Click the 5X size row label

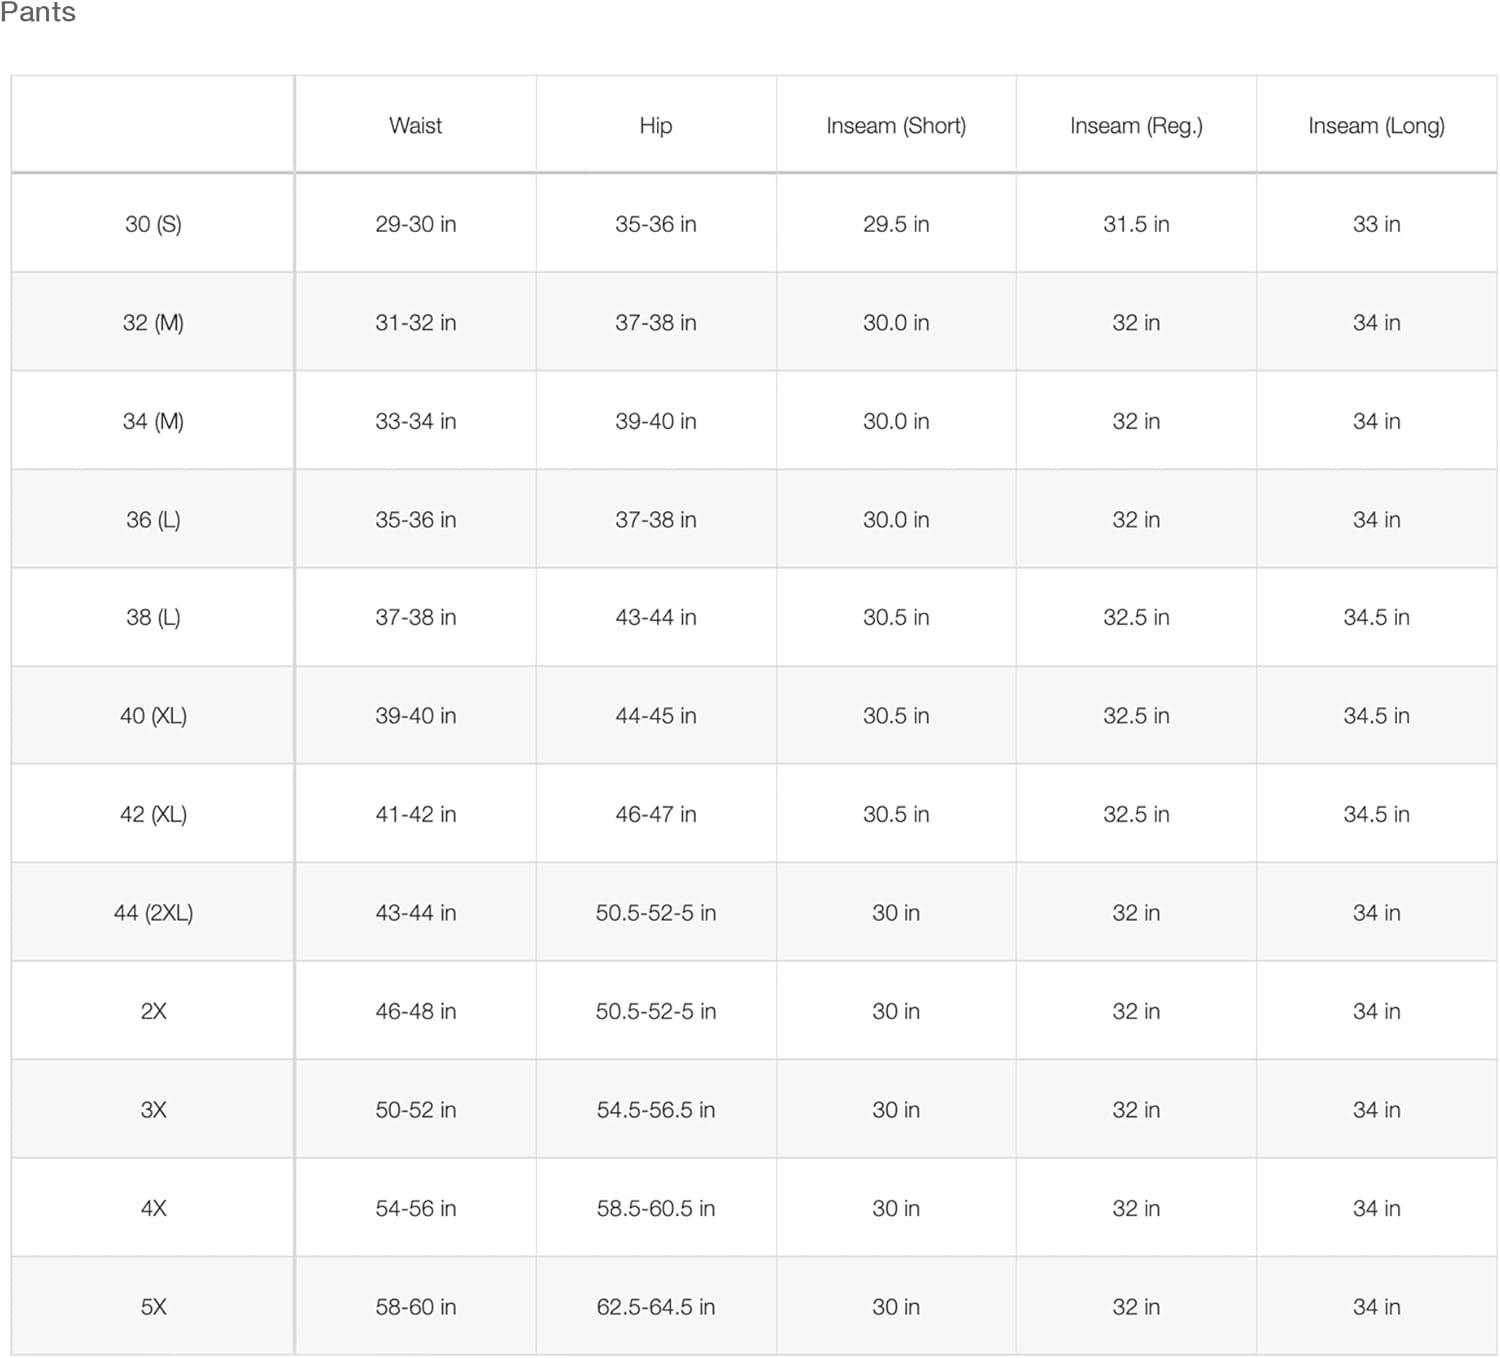tap(153, 1307)
